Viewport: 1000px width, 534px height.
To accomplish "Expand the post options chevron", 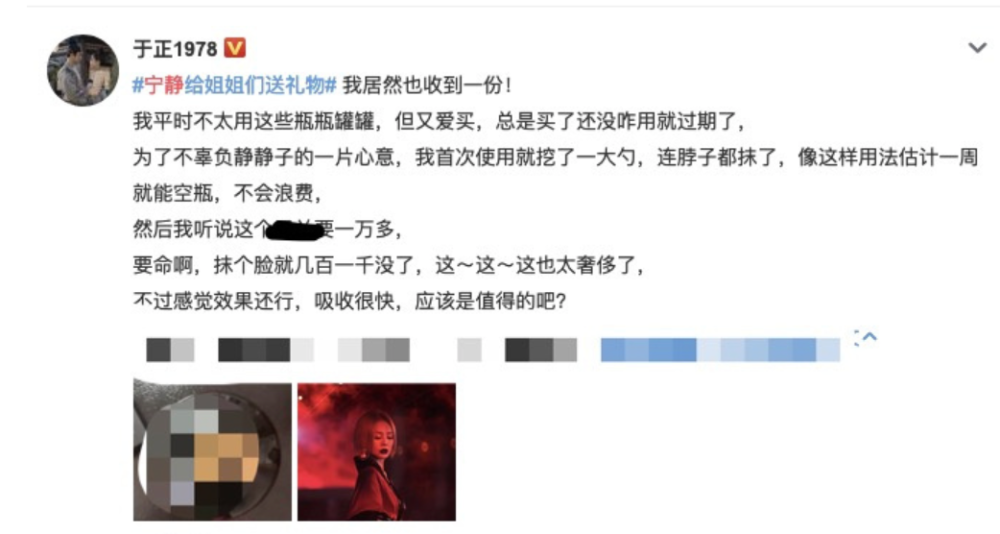I will click(x=977, y=48).
